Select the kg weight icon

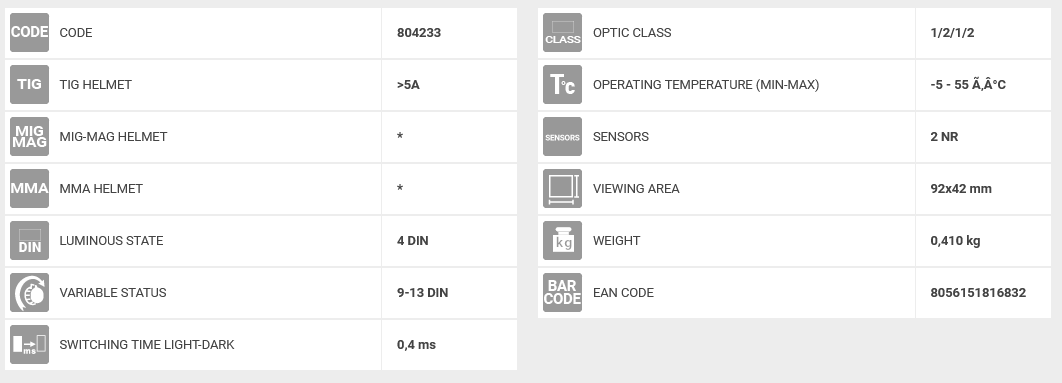pos(562,241)
